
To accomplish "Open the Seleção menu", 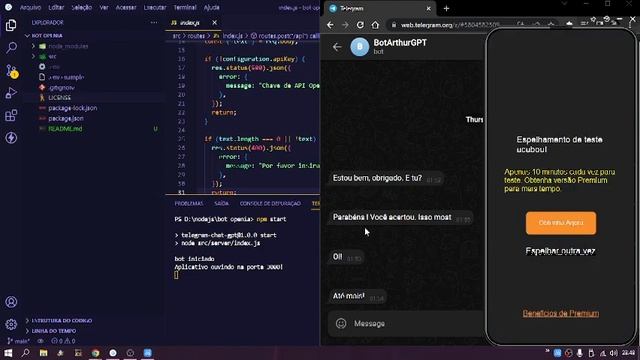I will [82, 7].
